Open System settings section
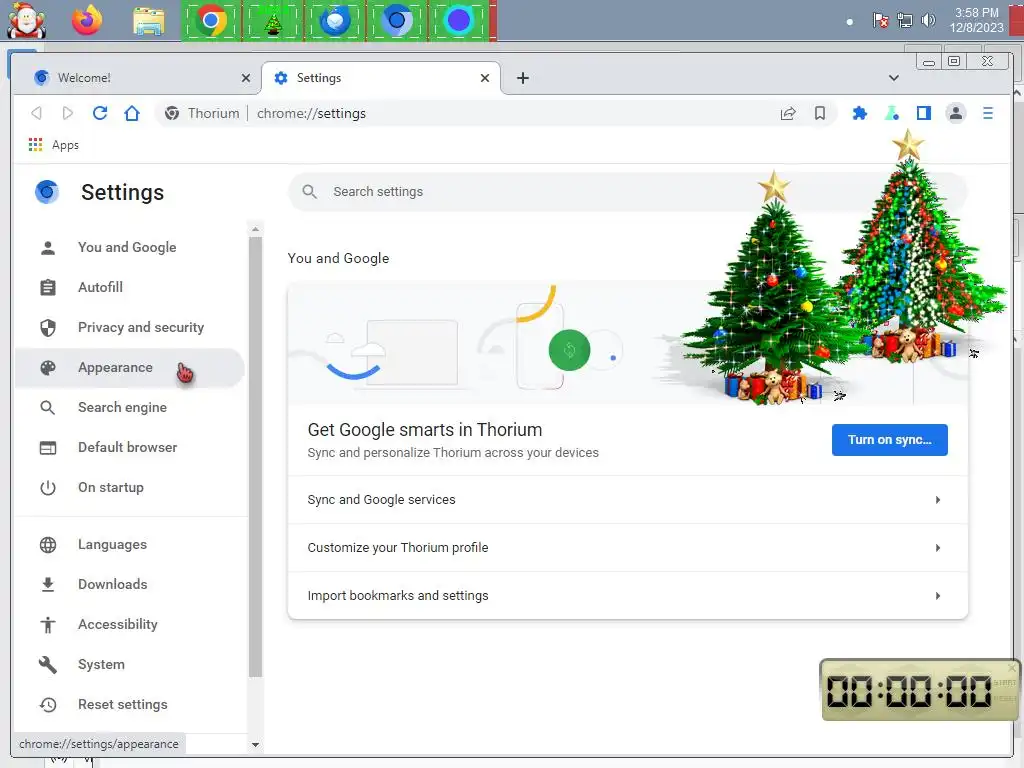The width and height of the screenshot is (1024, 768). coord(130,664)
